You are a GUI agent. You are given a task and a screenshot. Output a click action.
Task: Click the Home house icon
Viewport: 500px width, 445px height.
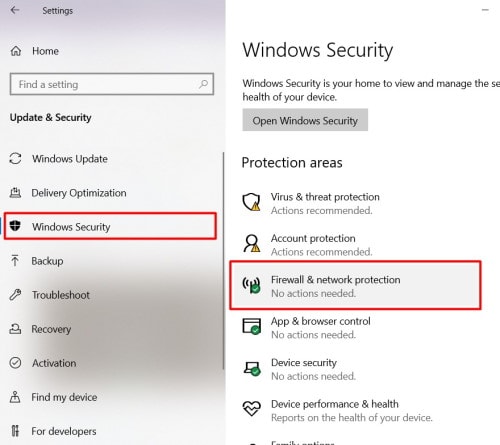click(x=16, y=51)
